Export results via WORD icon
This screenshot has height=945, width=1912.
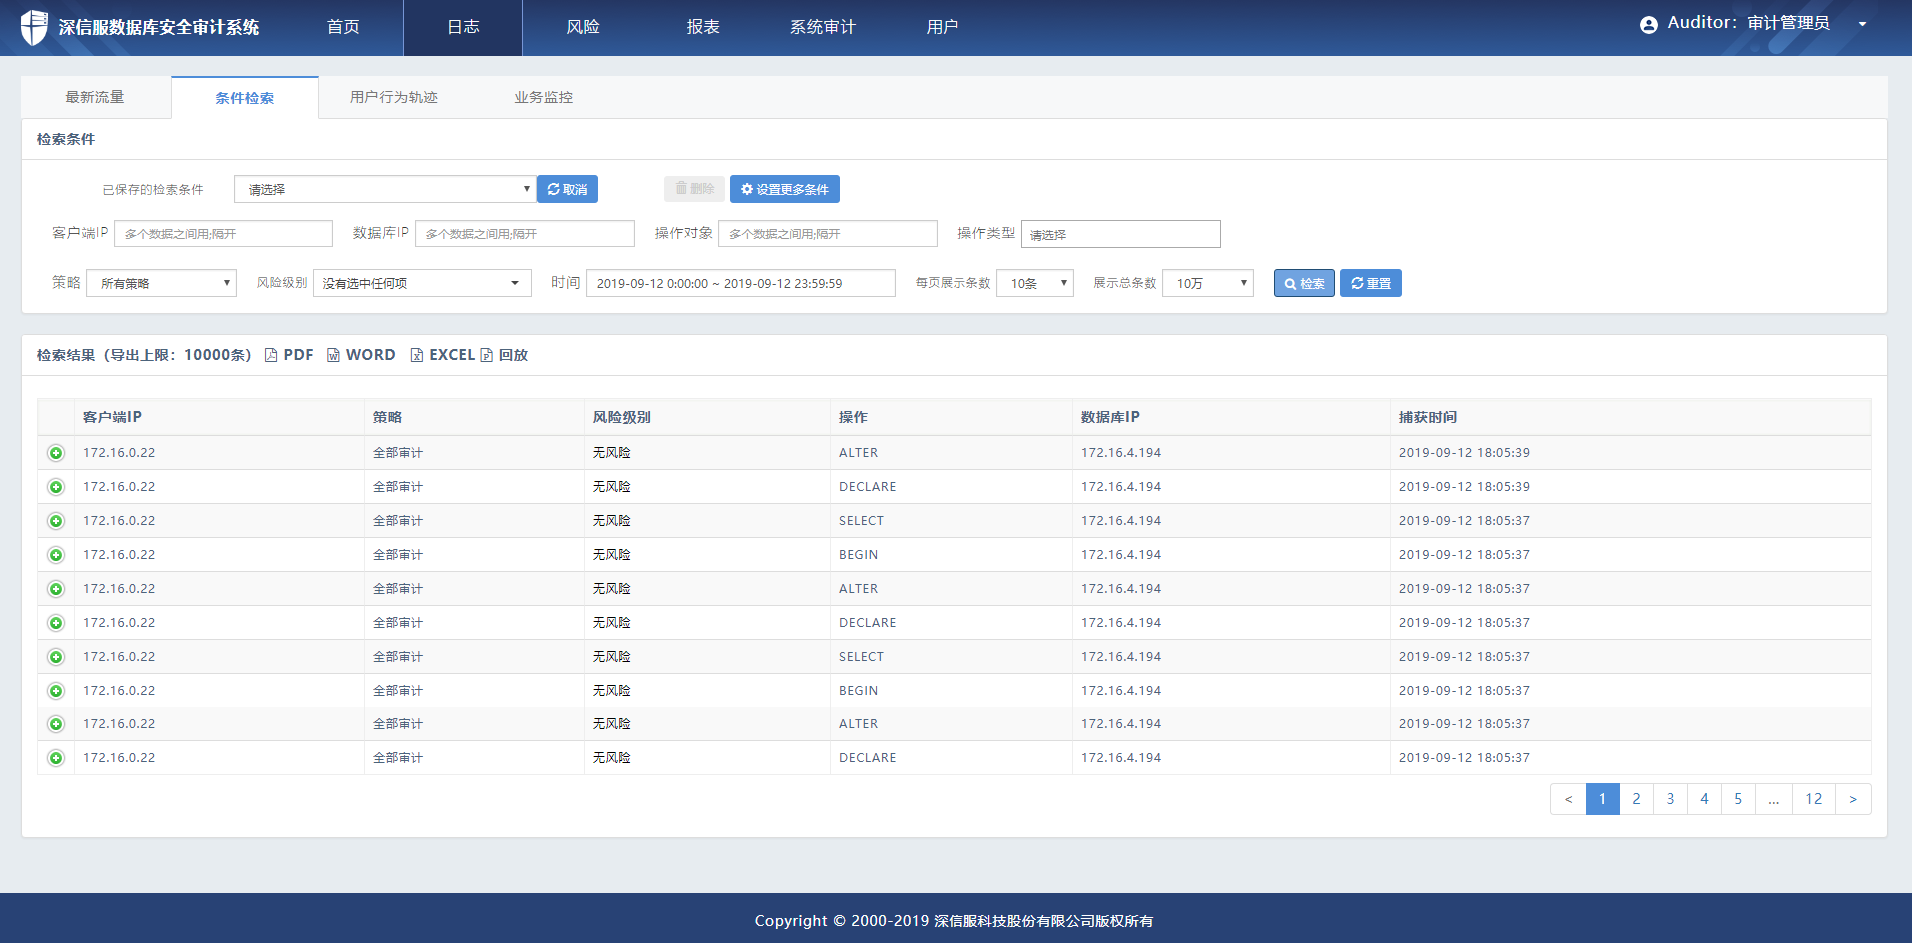(x=334, y=355)
